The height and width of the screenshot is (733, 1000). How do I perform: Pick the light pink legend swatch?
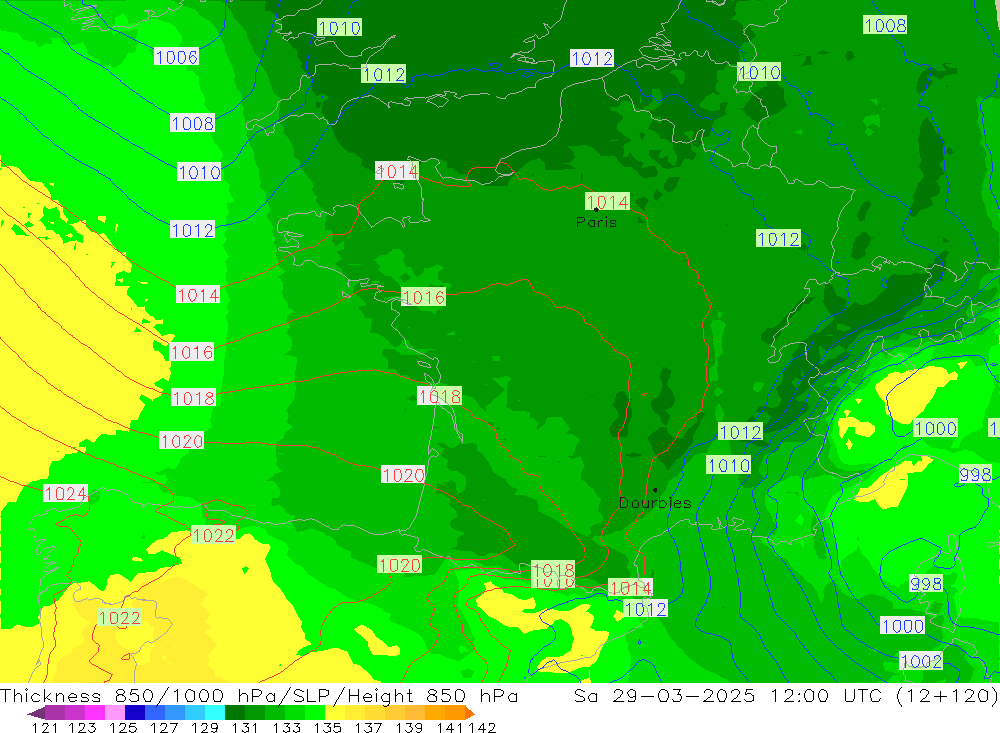pos(115,713)
